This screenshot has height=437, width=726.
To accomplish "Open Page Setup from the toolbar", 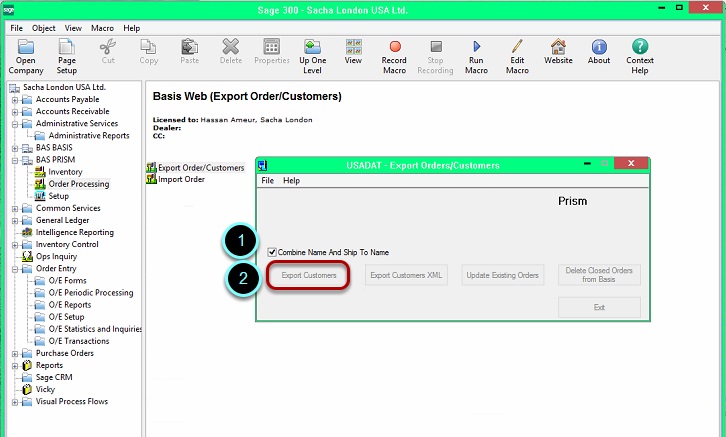I will (67, 47).
